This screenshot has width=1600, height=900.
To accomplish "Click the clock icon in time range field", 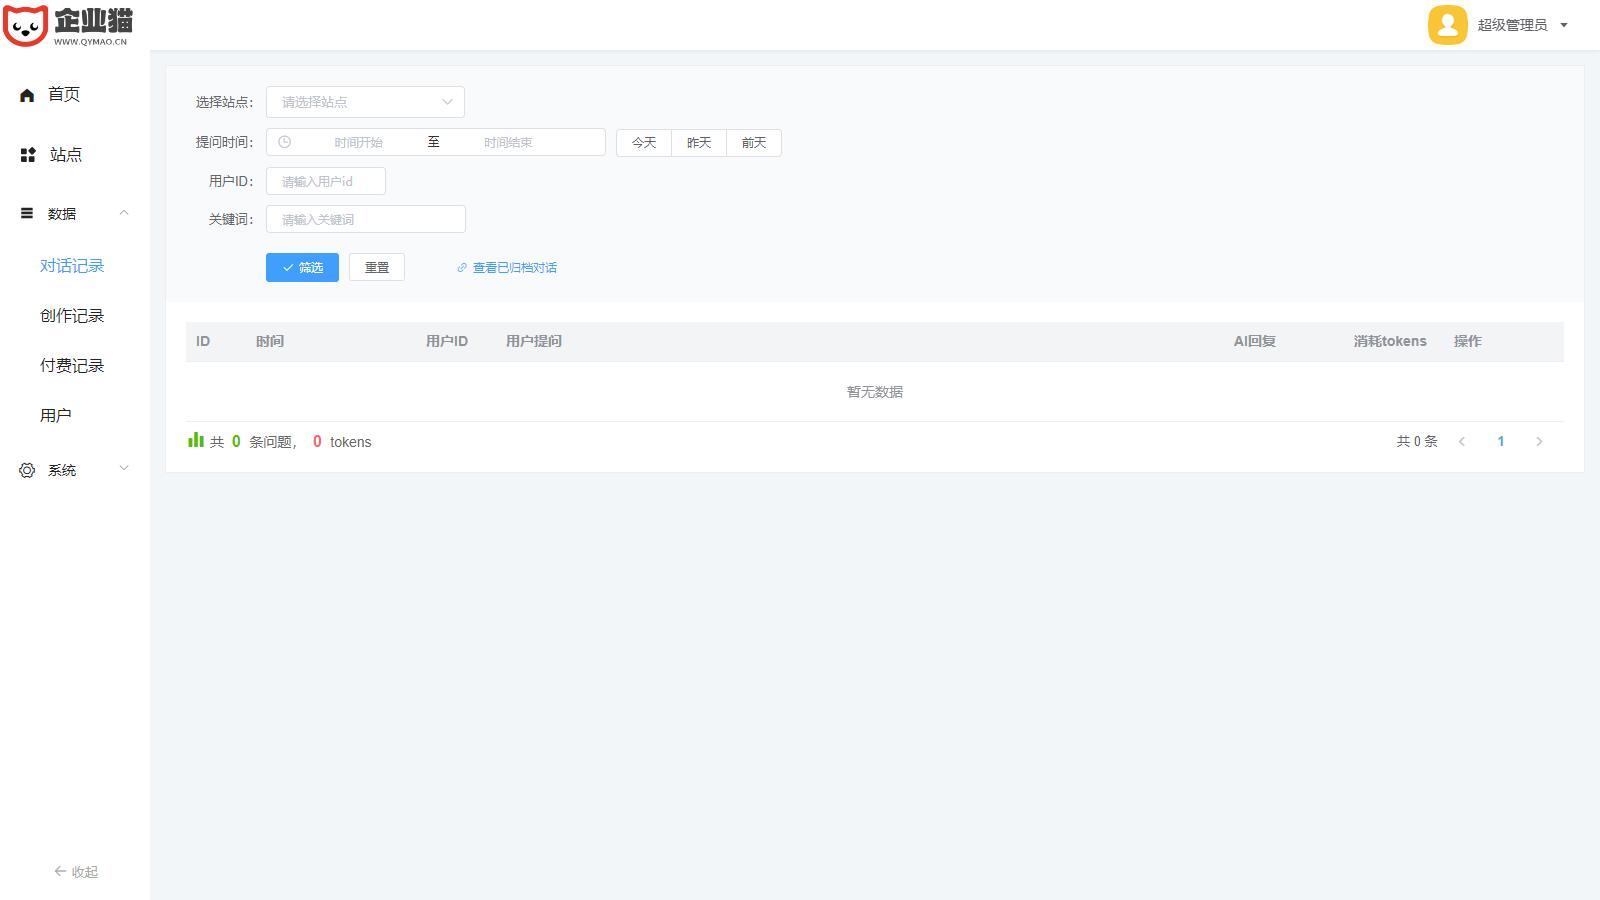I will click(285, 142).
